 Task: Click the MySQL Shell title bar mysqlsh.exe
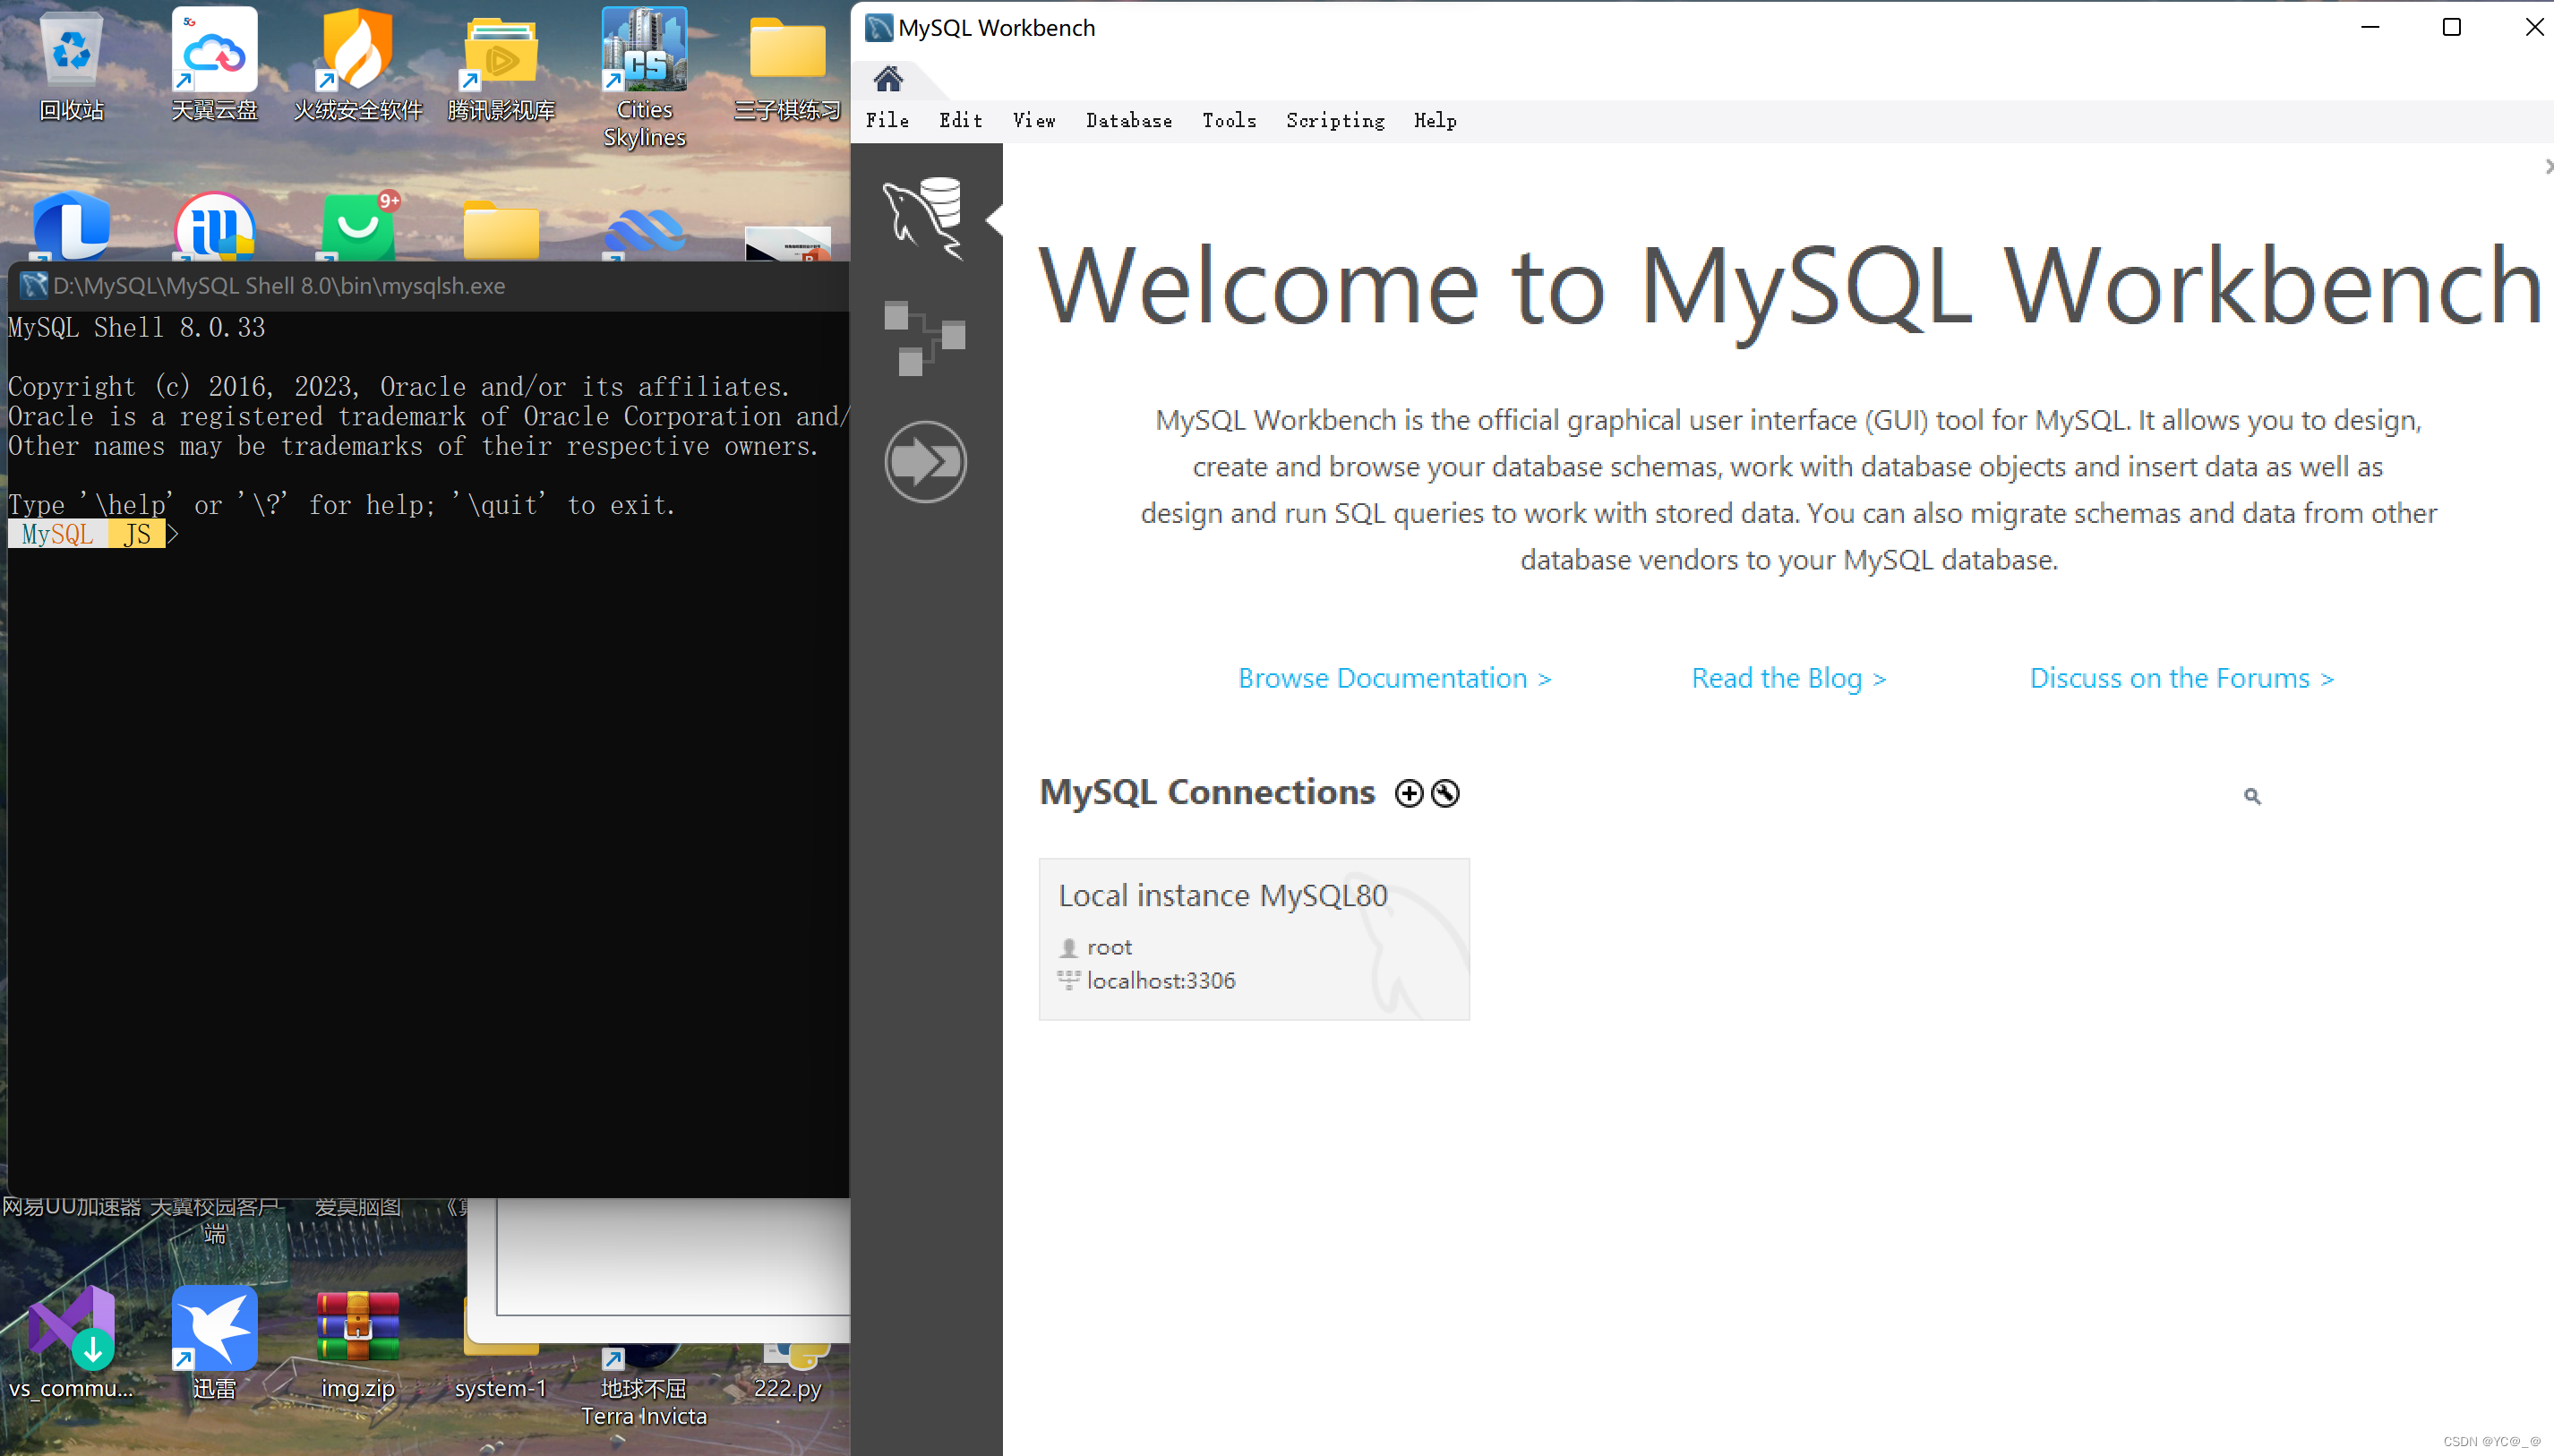click(x=430, y=286)
